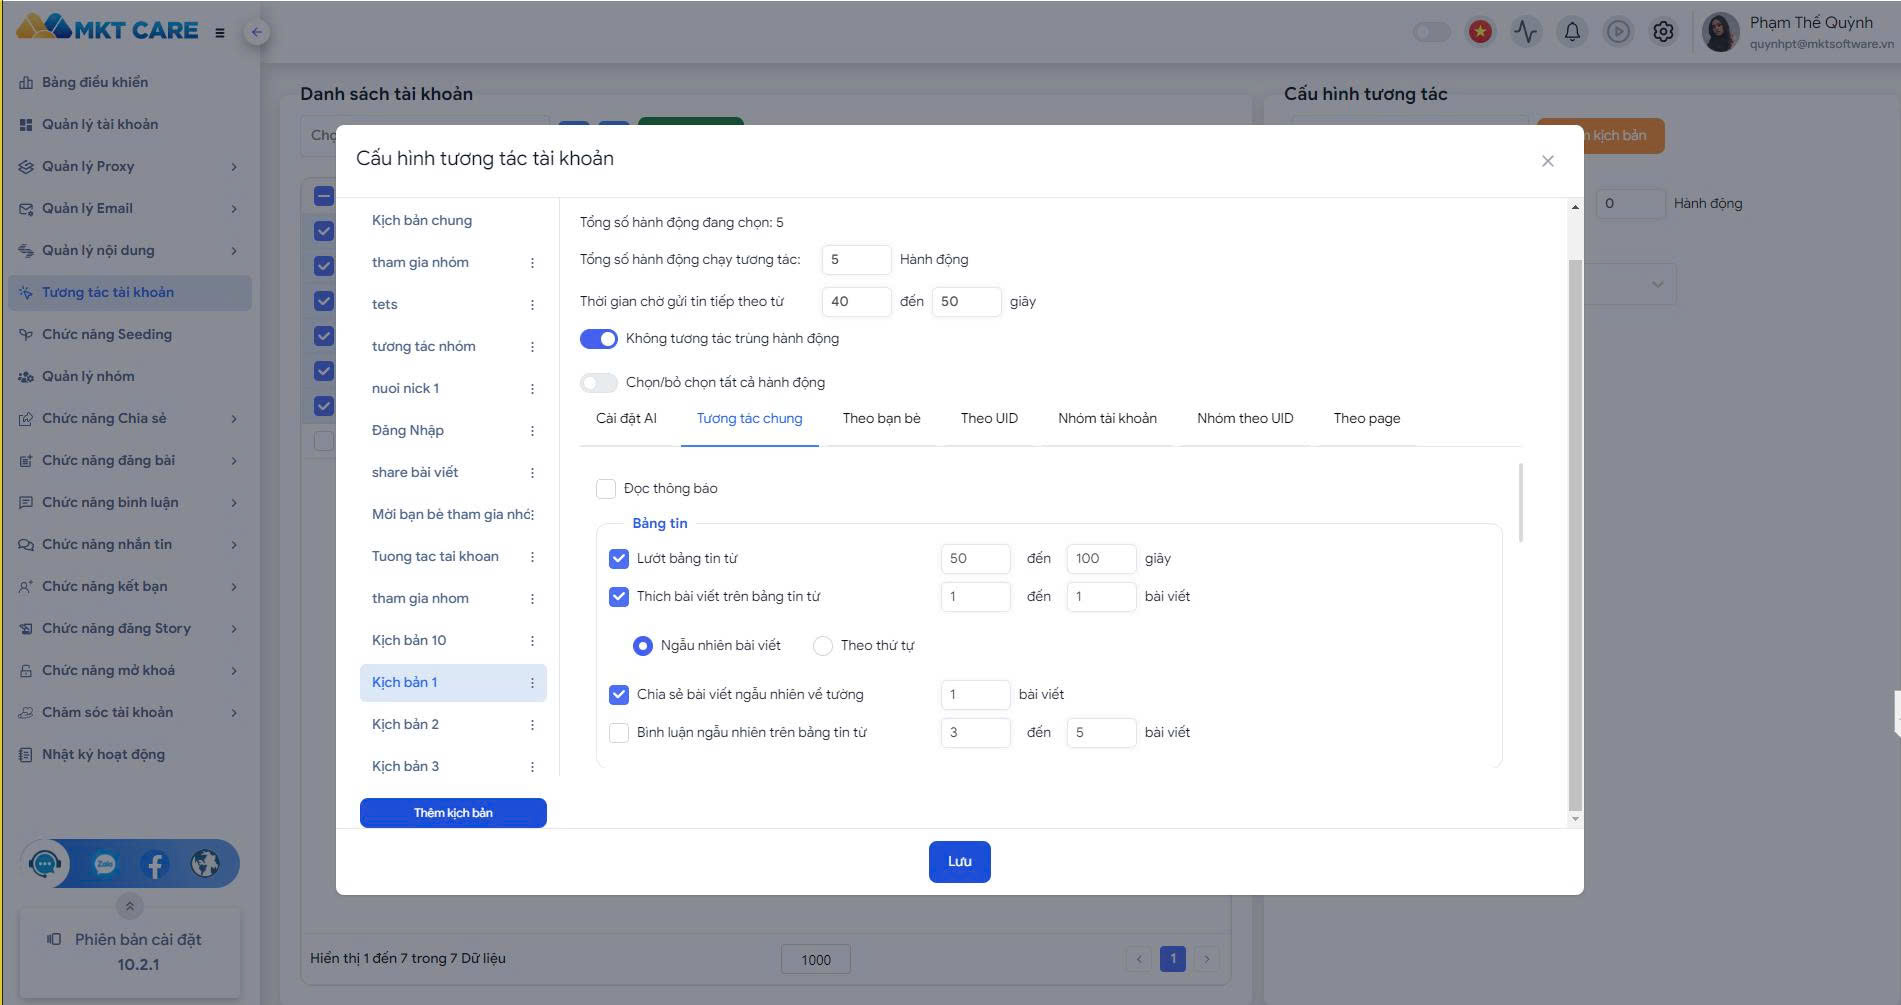The image size is (1901, 1005).
Task: Close the Cấu hình tương tác dialog
Action: click(1548, 161)
